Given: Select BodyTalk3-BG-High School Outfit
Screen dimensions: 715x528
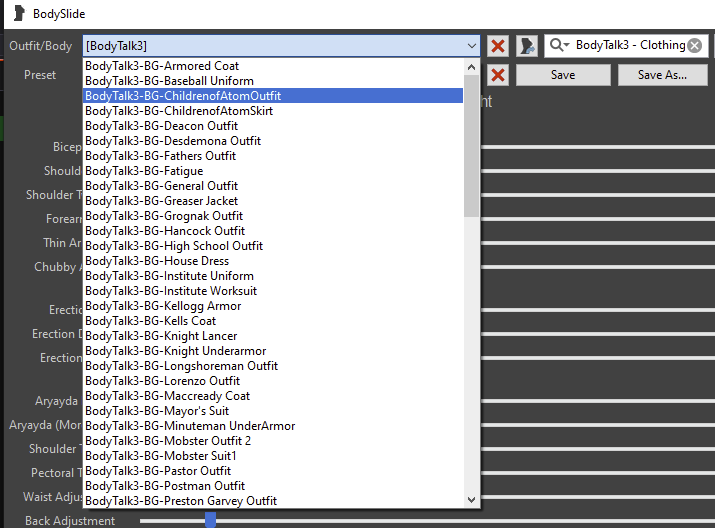Looking at the screenshot, I should pos(273,246).
